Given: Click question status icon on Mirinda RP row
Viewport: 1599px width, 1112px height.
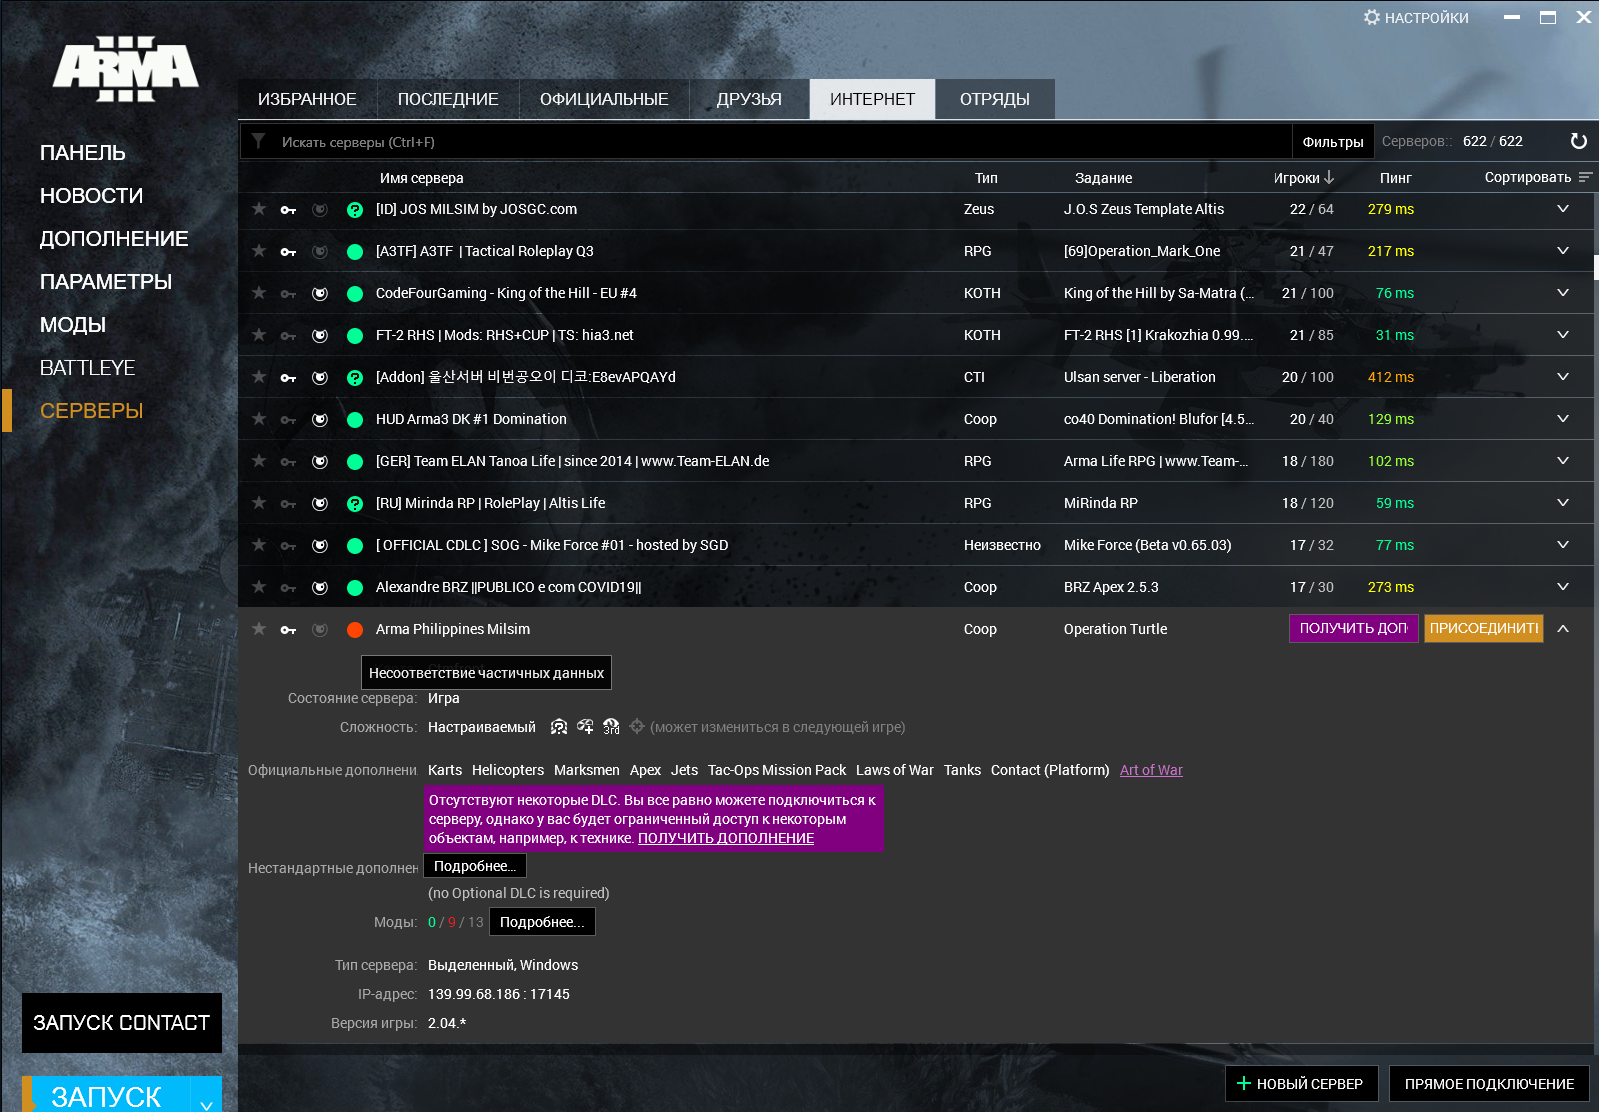Looking at the screenshot, I should (355, 504).
